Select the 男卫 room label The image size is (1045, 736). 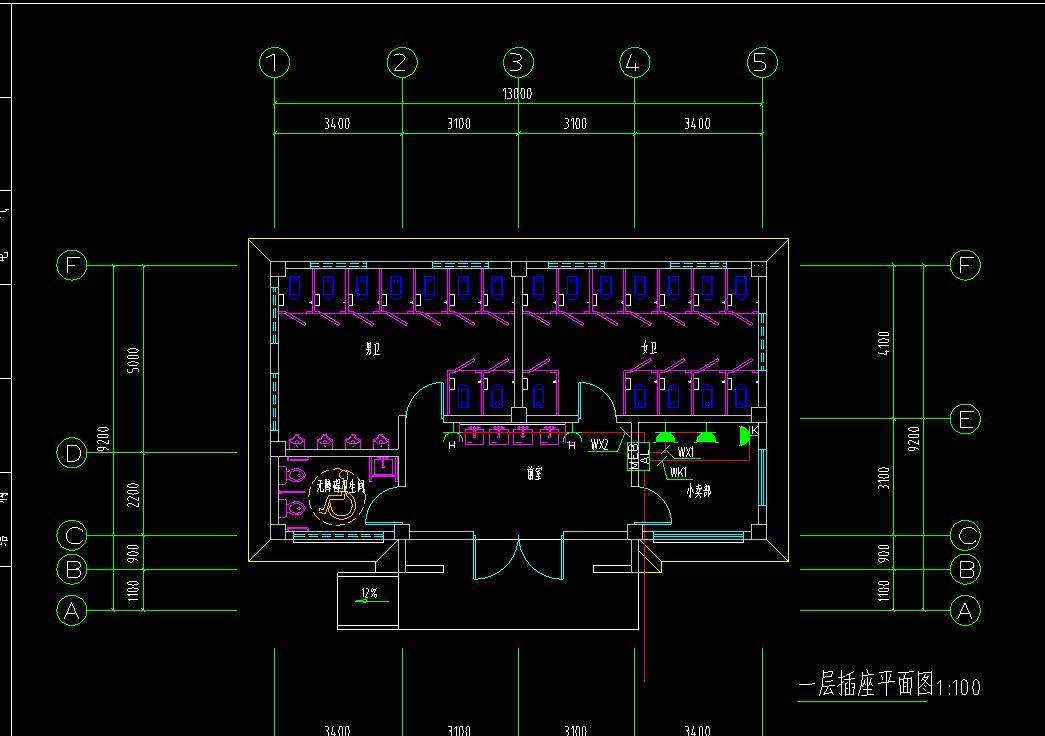pyautogui.click(x=373, y=349)
